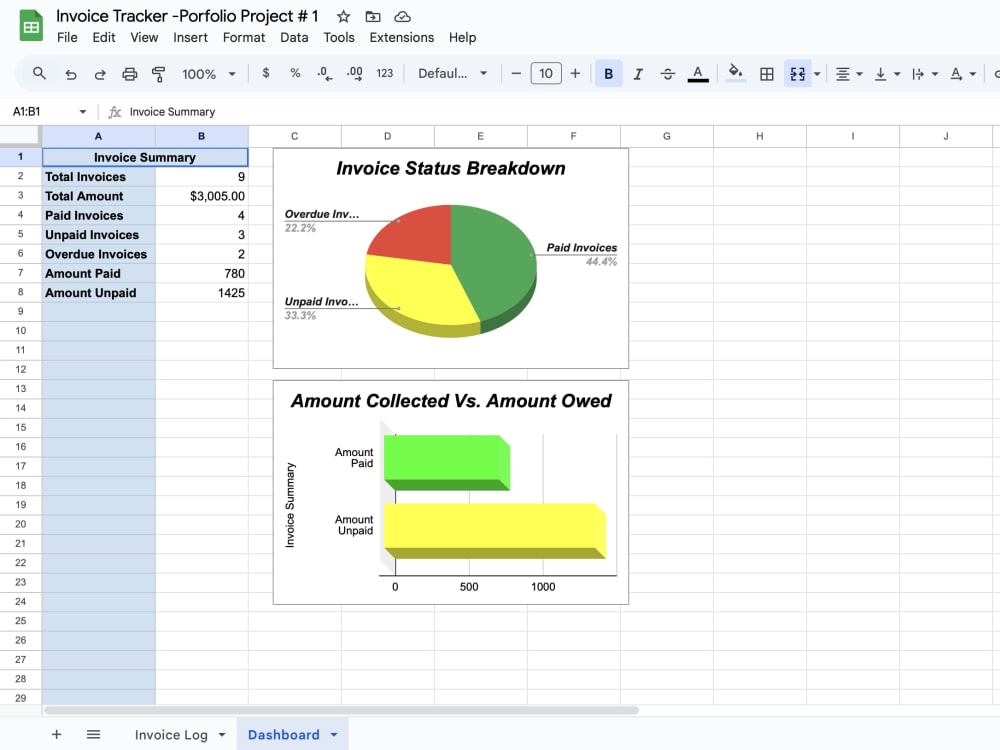Decrease decimal places
This screenshot has width=1000, height=750.
click(325, 74)
